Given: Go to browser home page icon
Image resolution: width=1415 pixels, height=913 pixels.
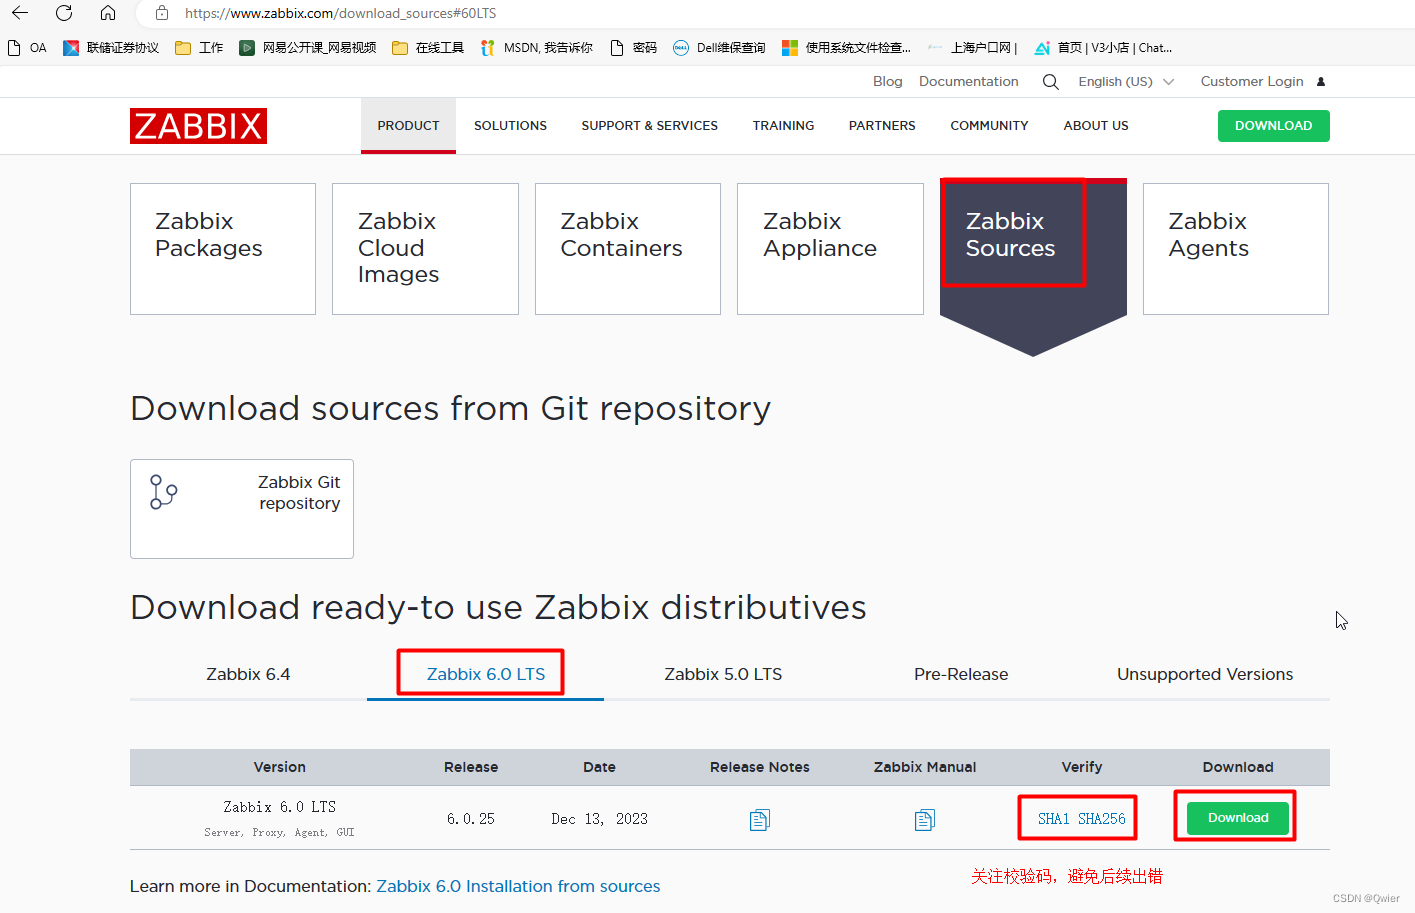Looking at the screenshot, I should point(108,13).
